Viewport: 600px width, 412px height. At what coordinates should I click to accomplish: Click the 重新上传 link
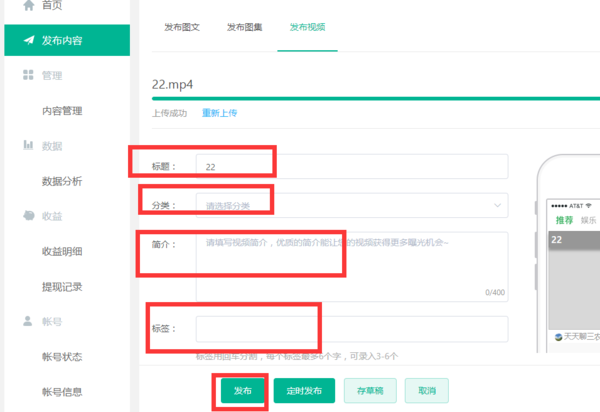(220, 113)
